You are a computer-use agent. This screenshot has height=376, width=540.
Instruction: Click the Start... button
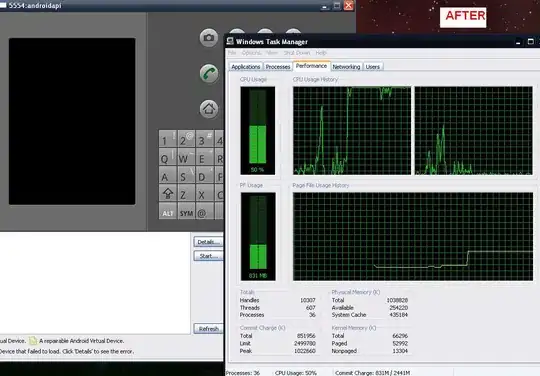[208, 256]
